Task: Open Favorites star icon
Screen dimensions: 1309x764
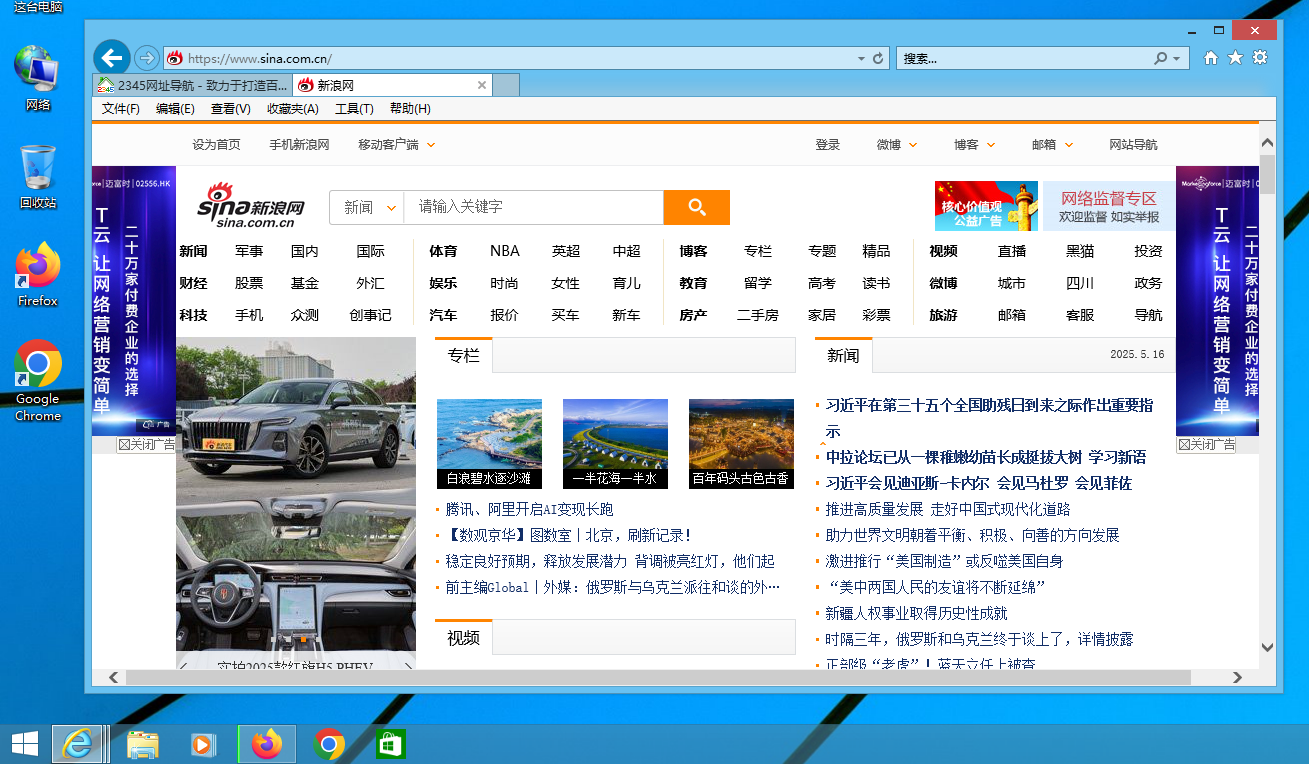Action: (1235, 58)
